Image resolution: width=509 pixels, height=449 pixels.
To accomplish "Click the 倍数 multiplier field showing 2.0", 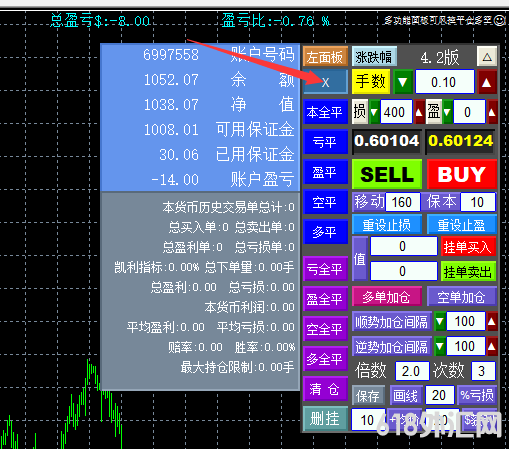I will tap(412, 371).
